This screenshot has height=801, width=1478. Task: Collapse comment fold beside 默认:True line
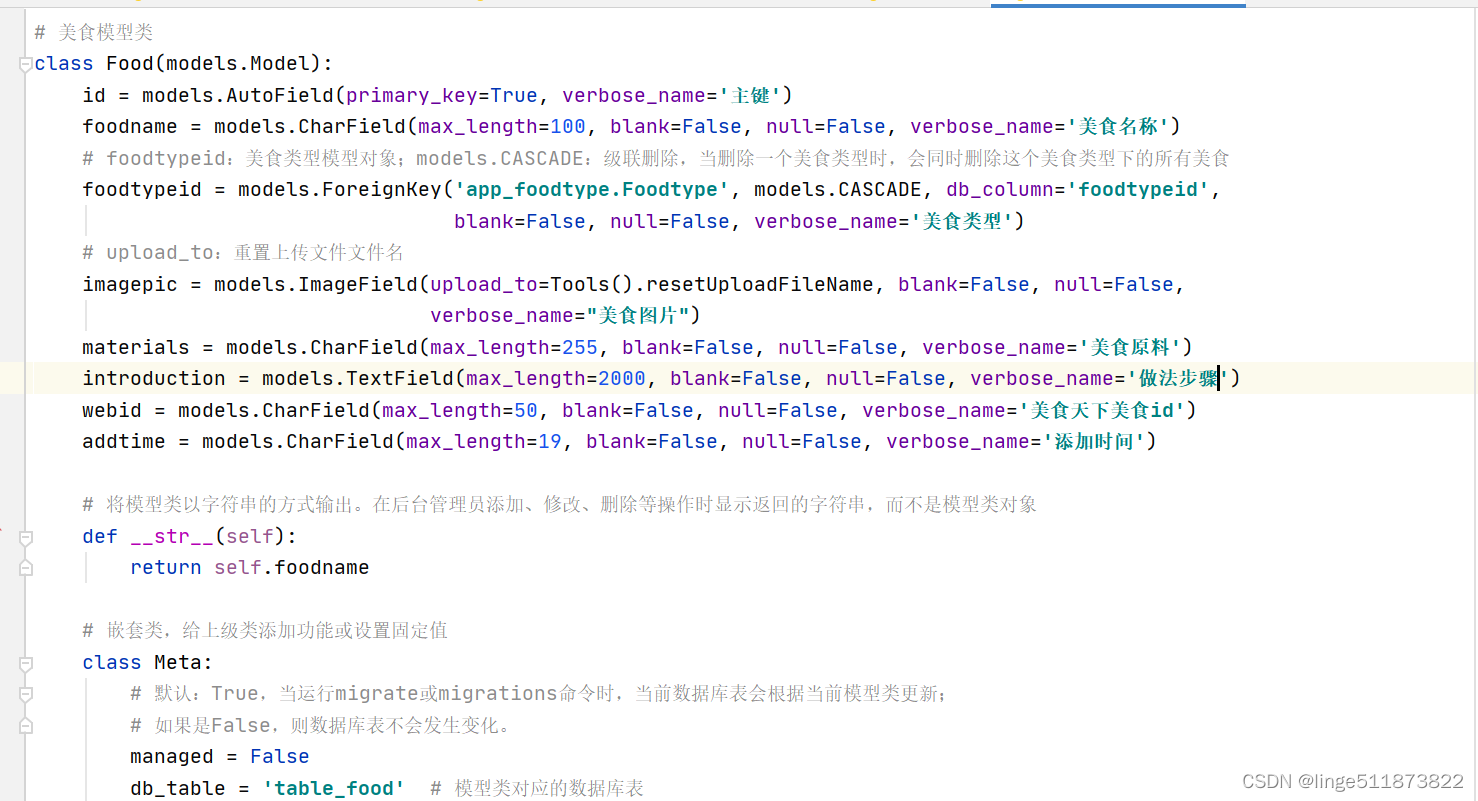25,694
